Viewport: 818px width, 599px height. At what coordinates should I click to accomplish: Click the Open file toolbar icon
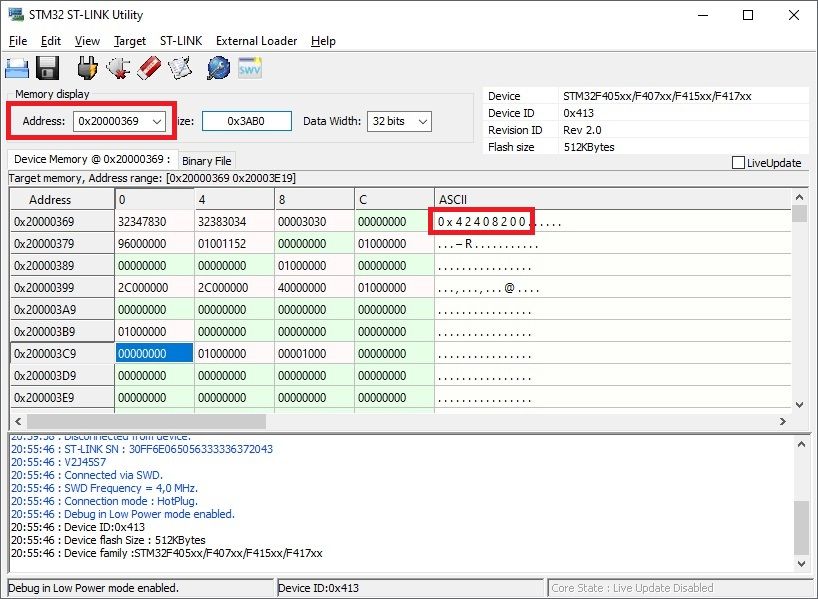(x=17, y=68)
